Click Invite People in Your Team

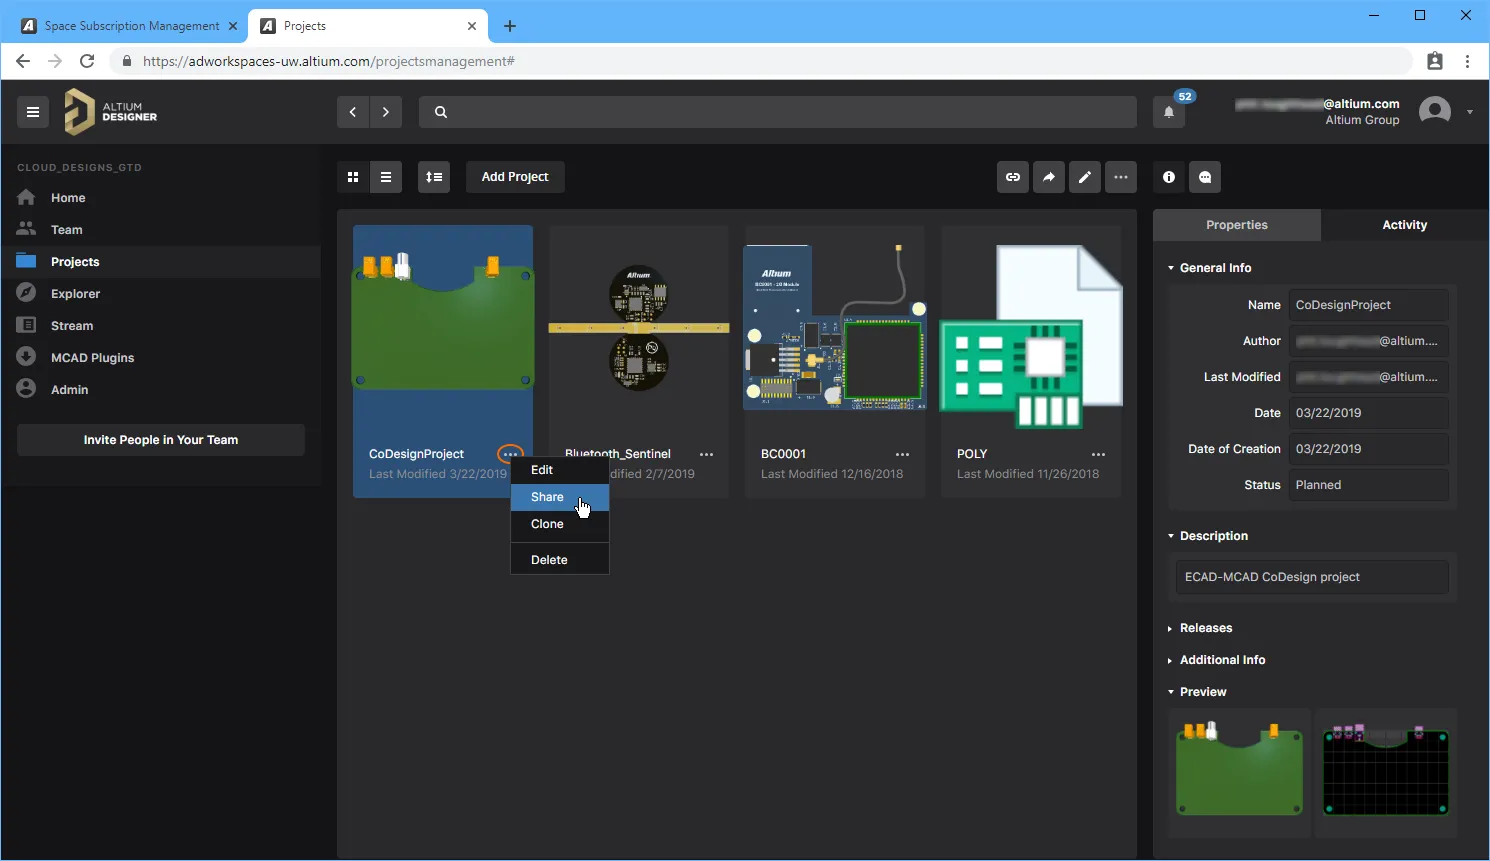pos(161,440)
